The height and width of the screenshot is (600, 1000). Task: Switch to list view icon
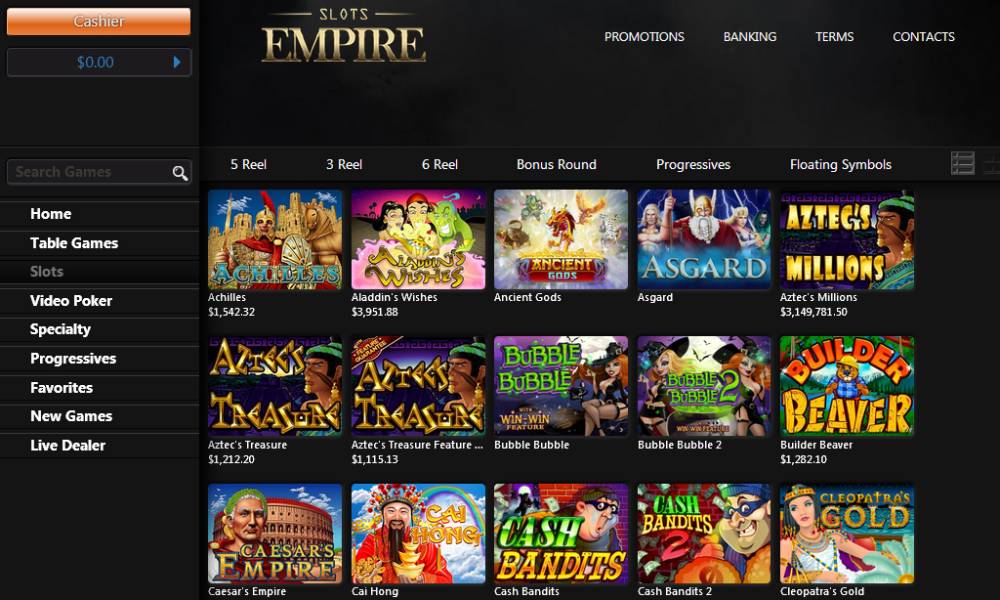[962, 163]
